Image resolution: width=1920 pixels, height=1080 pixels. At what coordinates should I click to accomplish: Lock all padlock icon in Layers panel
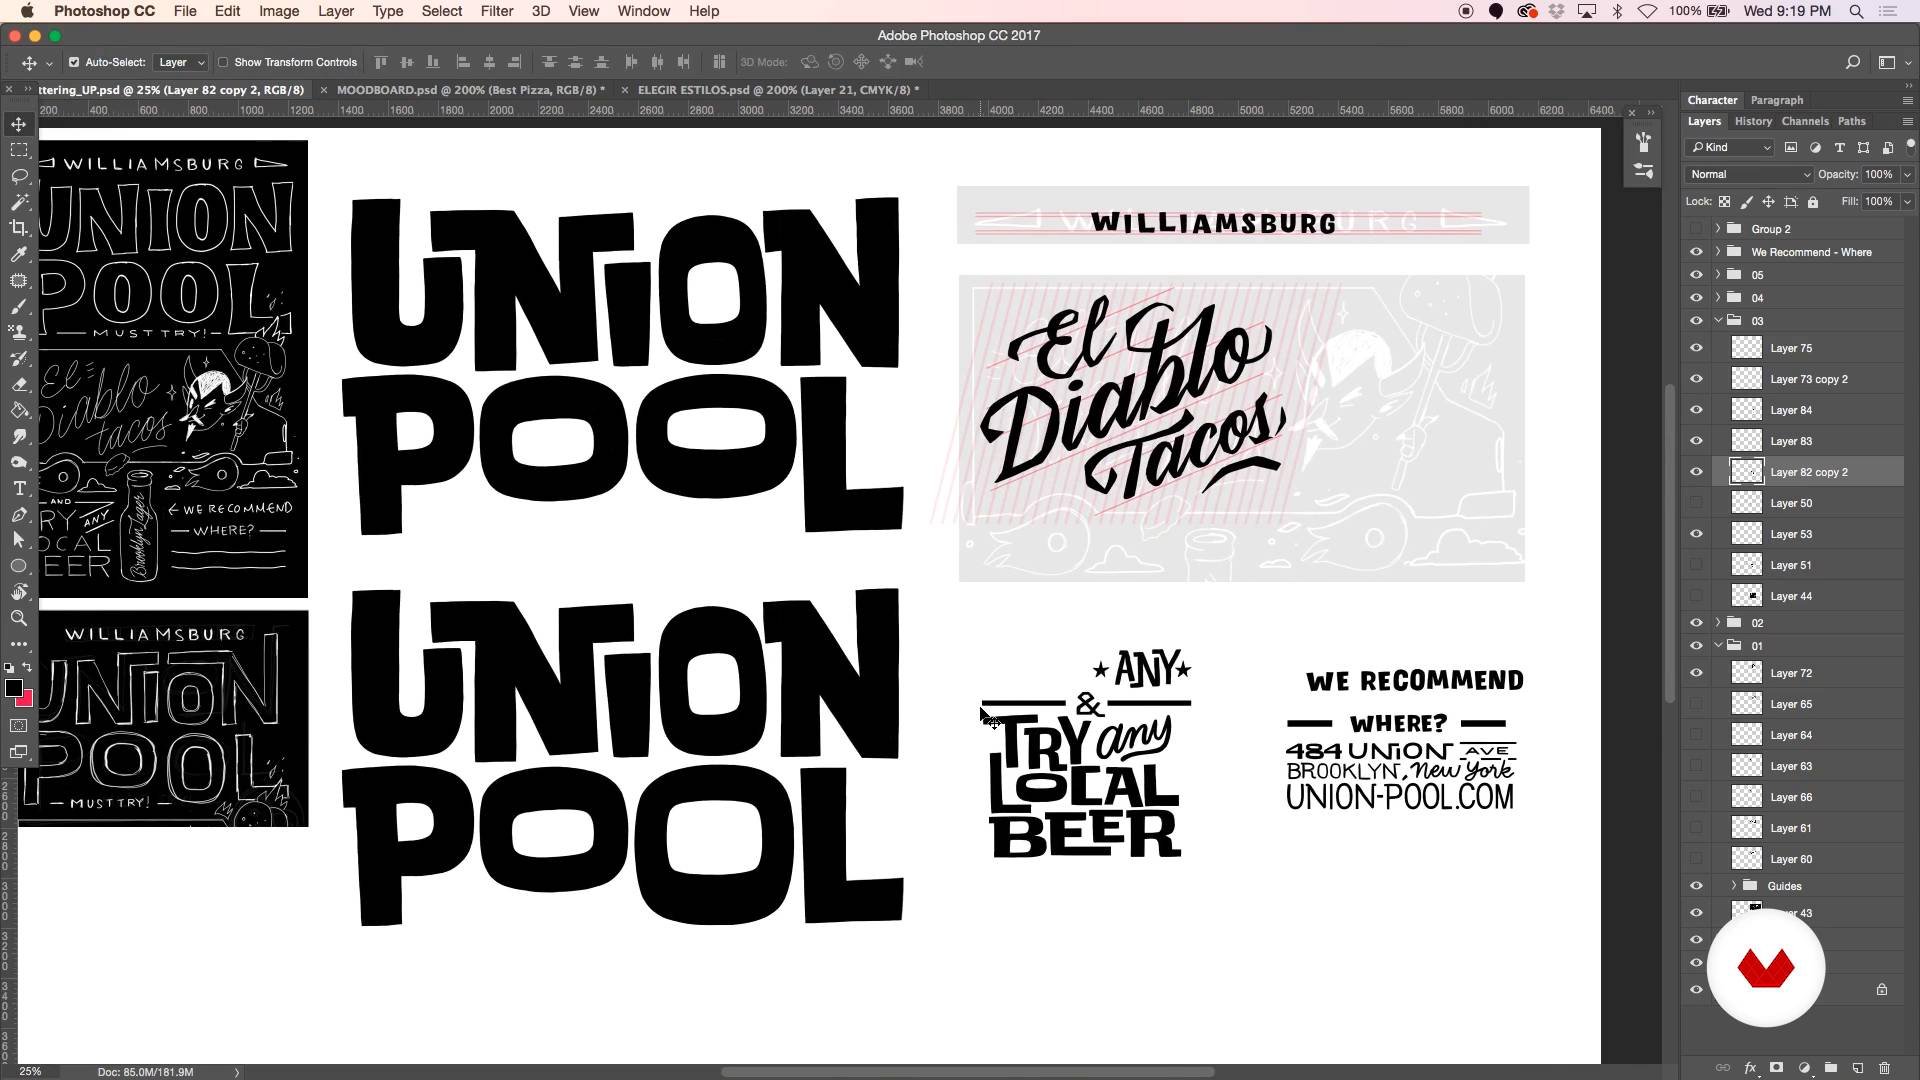click(x=1813, y=202)
